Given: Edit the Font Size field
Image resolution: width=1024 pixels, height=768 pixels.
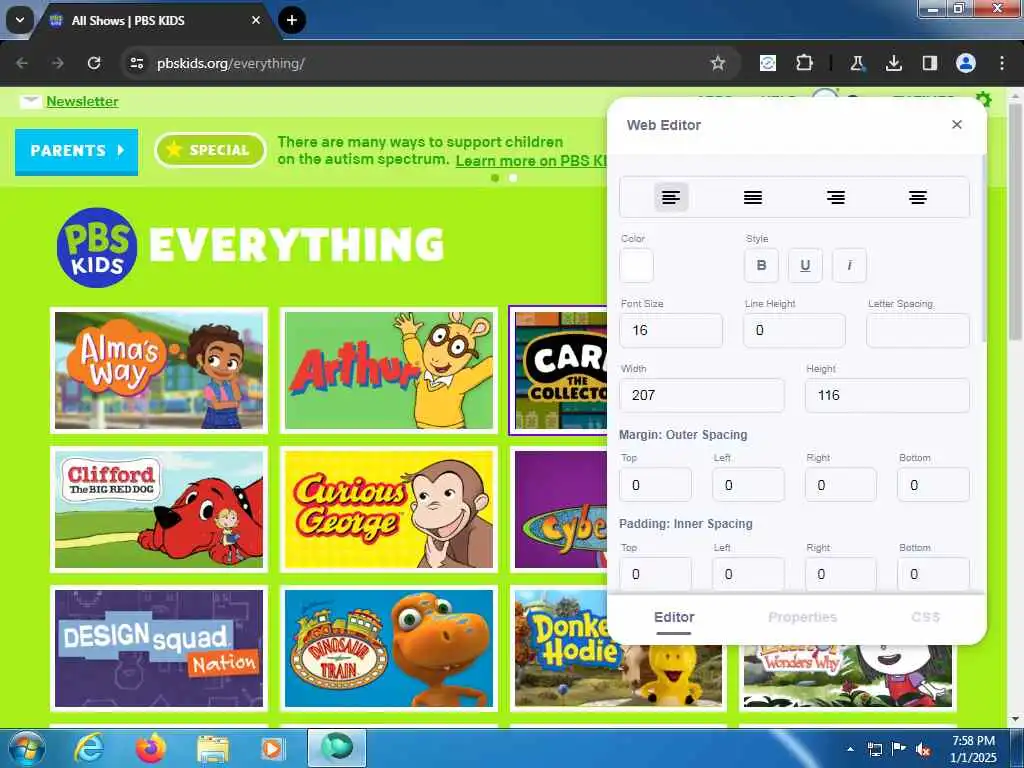Looking at the screenshot, I should pos(671,330).
